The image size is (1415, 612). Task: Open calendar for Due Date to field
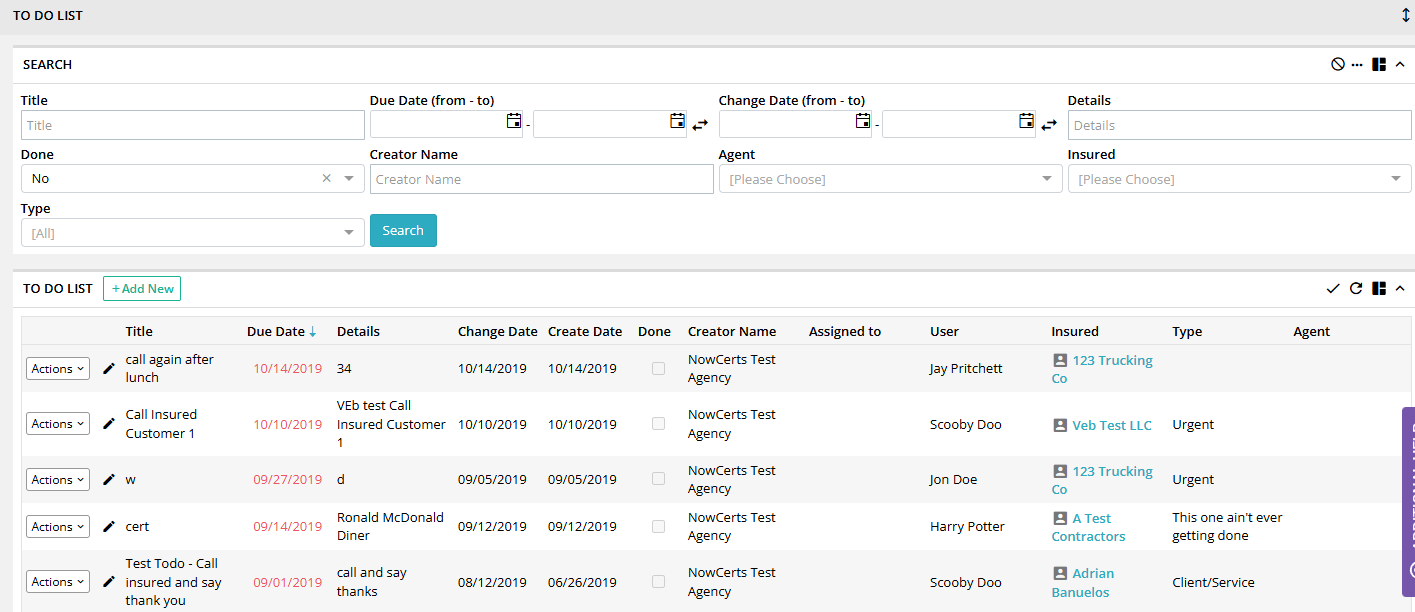(x=677, y=121)
